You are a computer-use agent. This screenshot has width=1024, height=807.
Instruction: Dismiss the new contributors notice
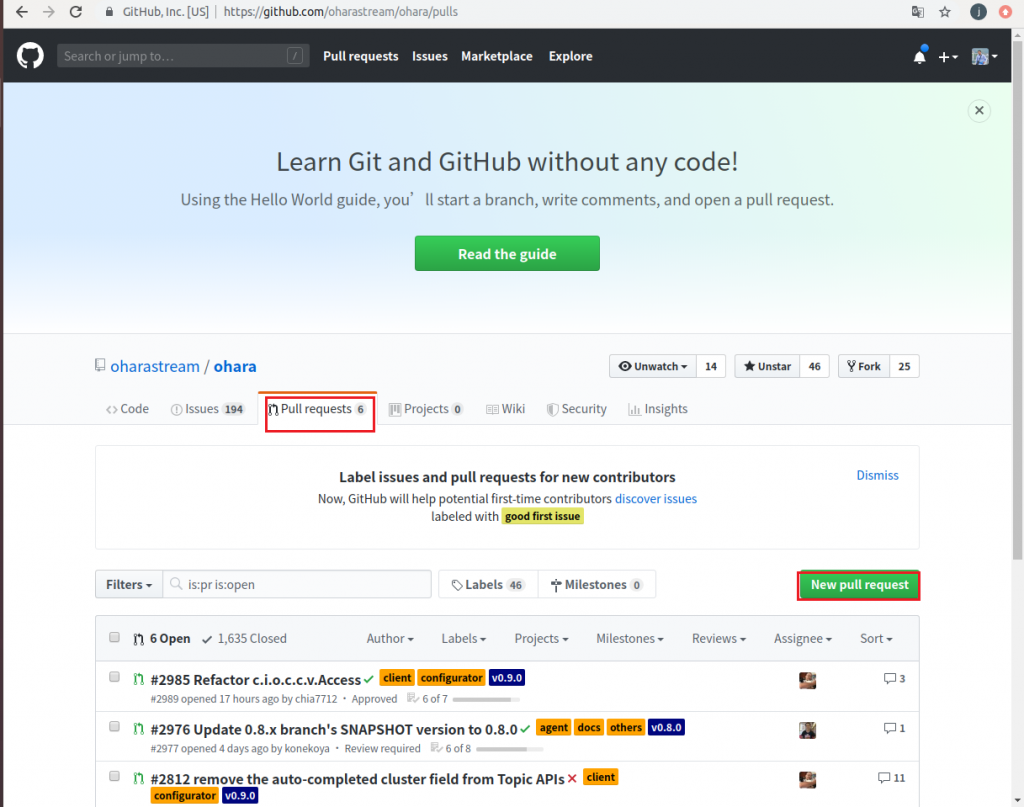(x=877, y=475)
